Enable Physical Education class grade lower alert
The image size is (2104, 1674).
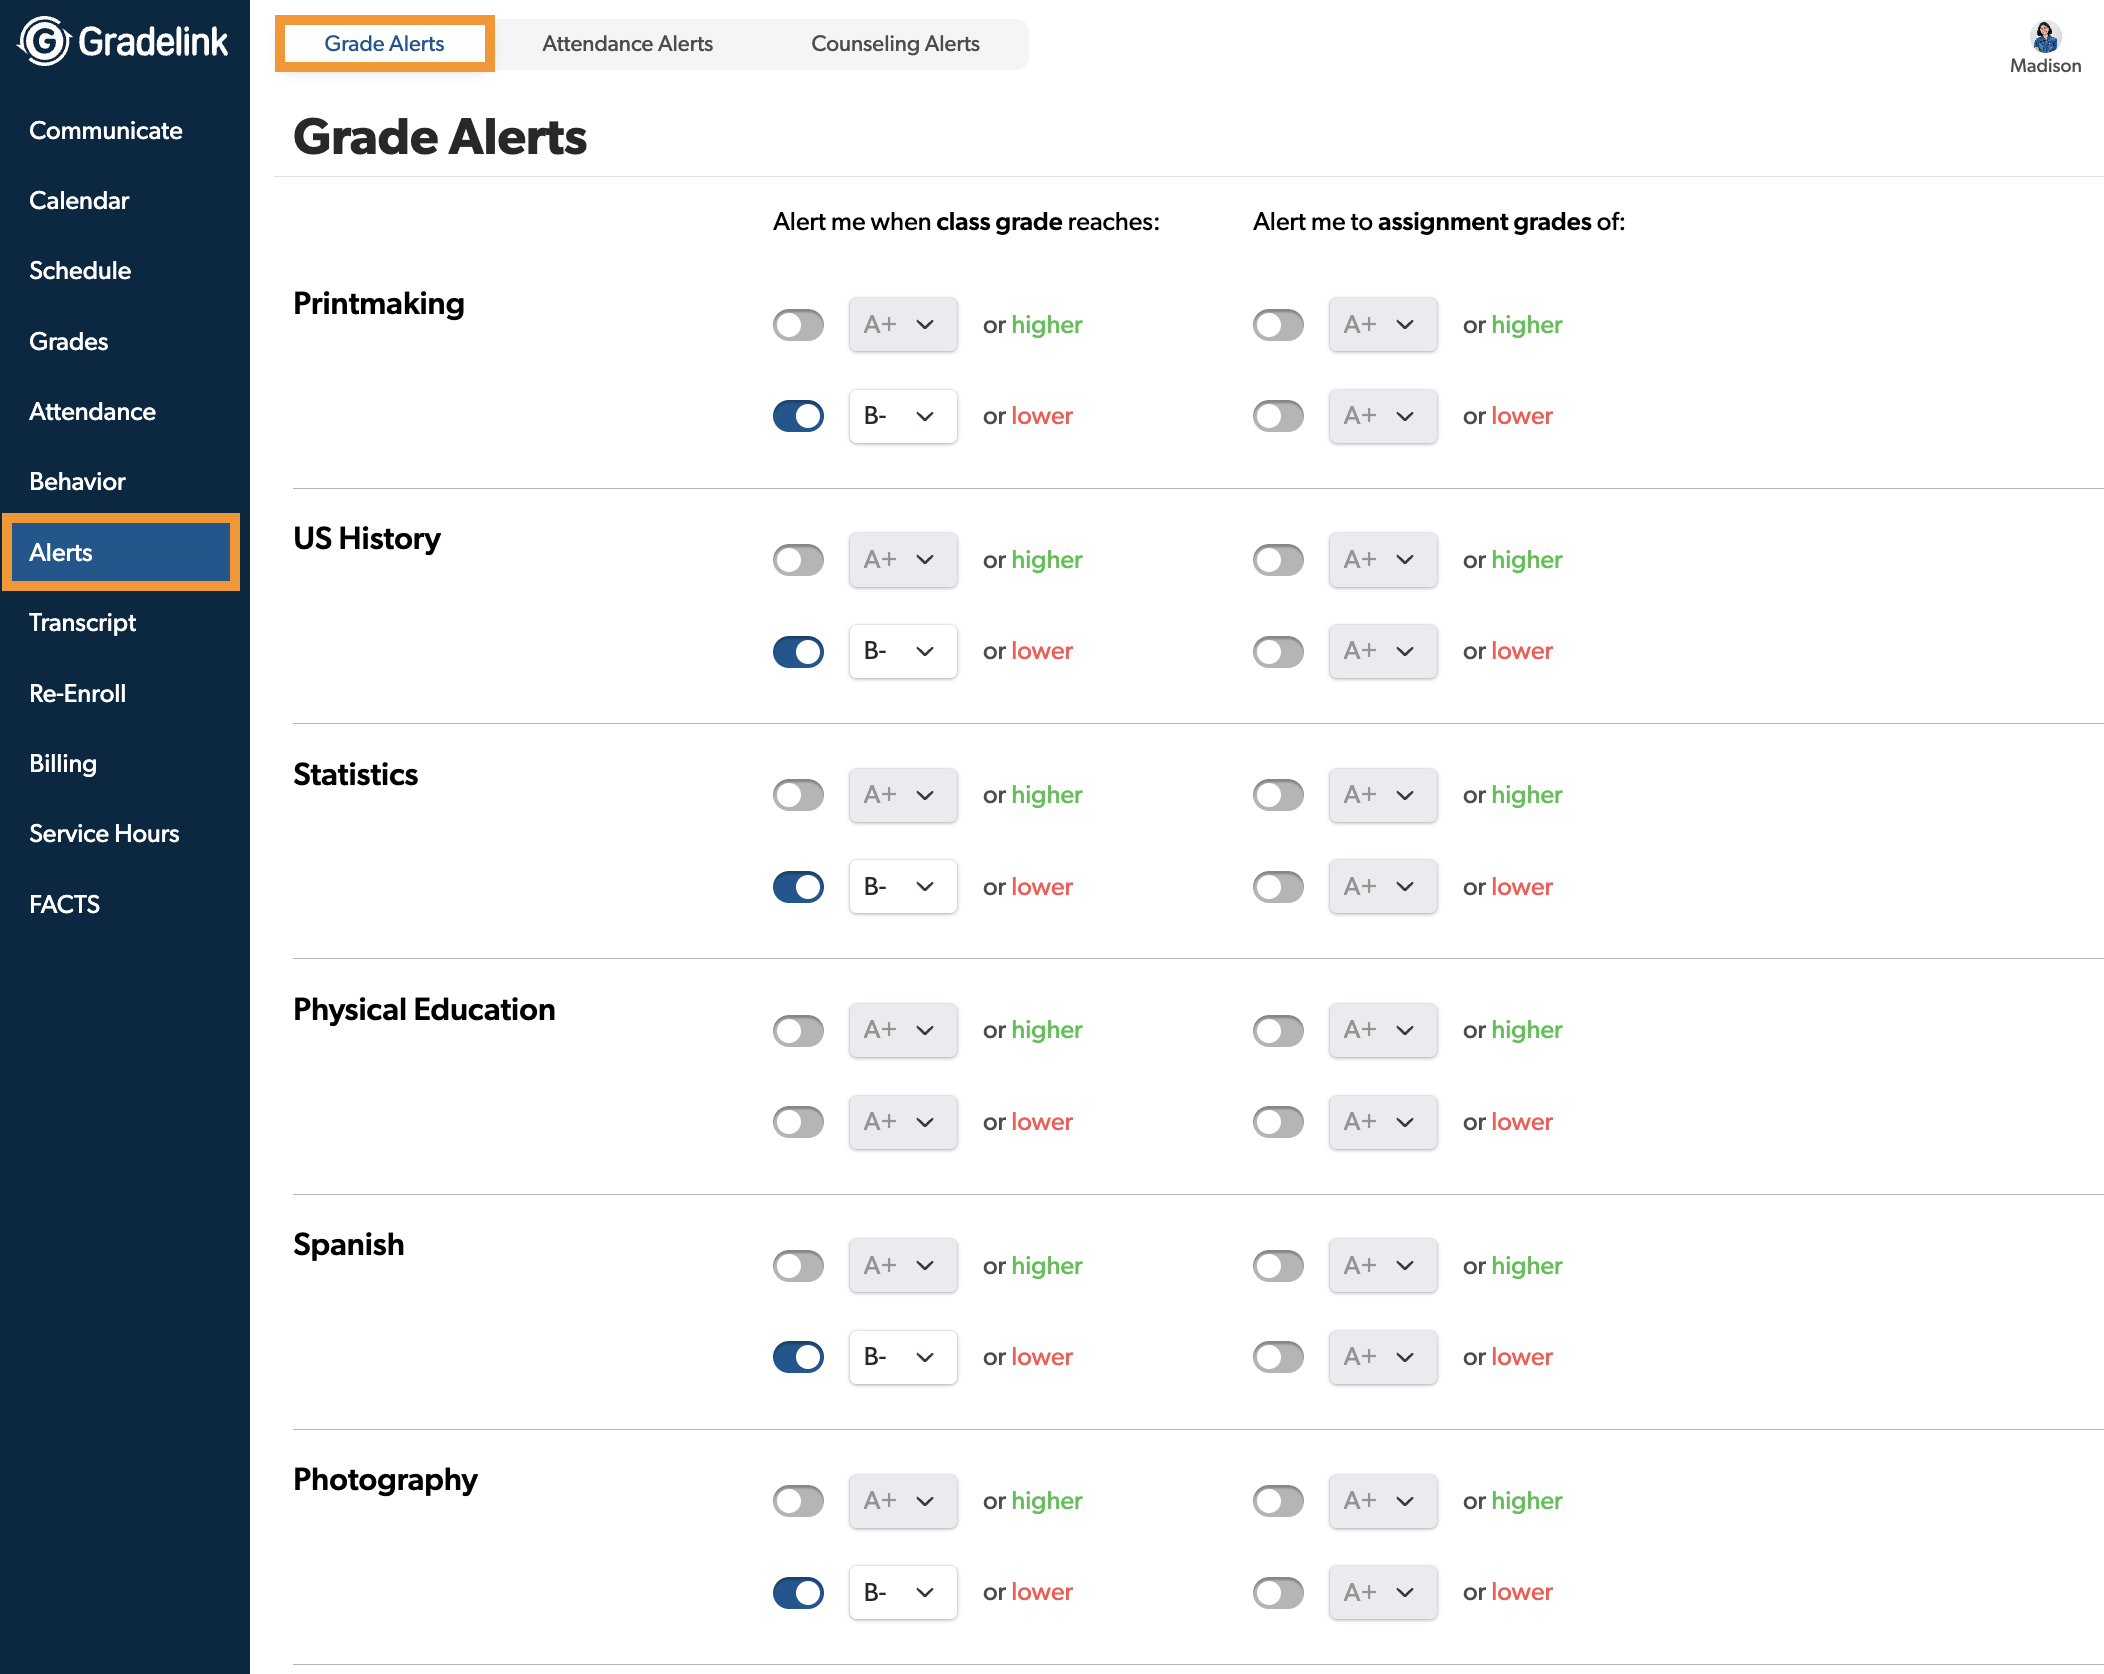[x=798, y=1122]
